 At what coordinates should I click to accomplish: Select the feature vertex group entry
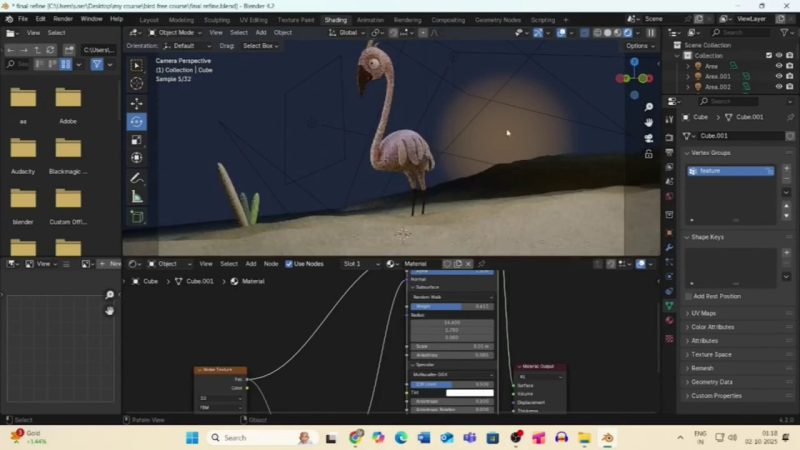[x=730, y=171]
